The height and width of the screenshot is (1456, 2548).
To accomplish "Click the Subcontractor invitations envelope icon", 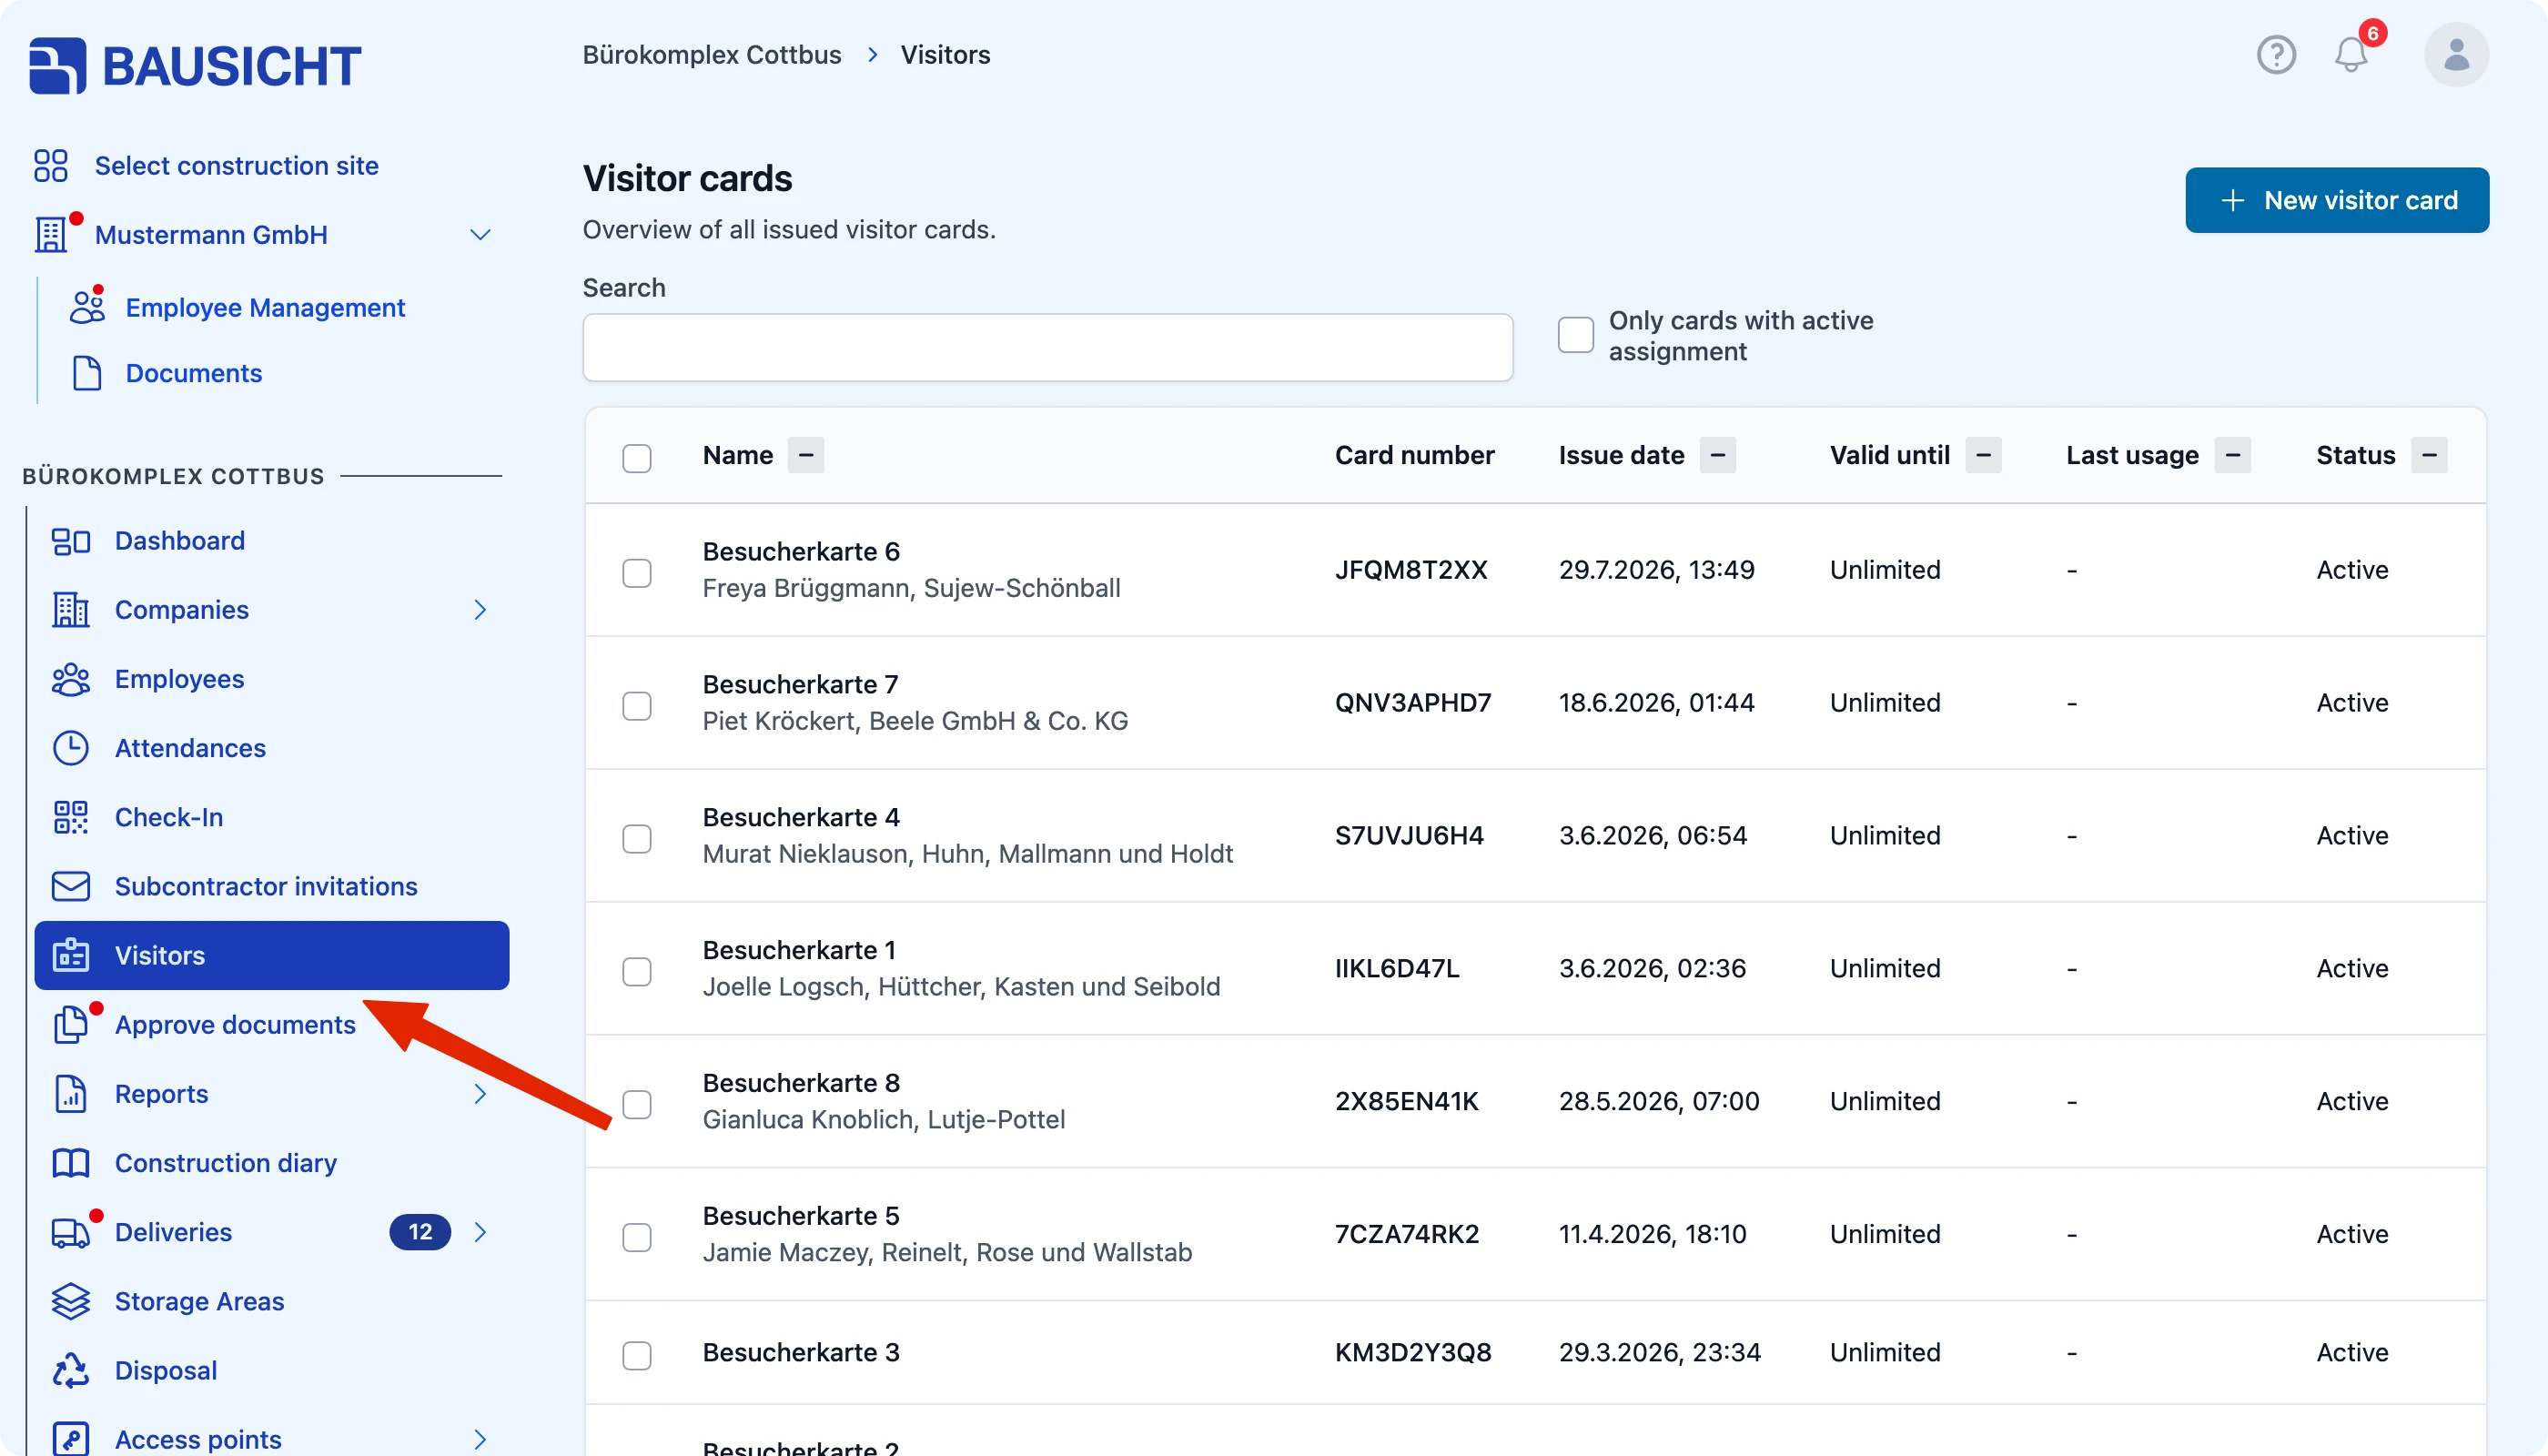I will coord(71,886).
